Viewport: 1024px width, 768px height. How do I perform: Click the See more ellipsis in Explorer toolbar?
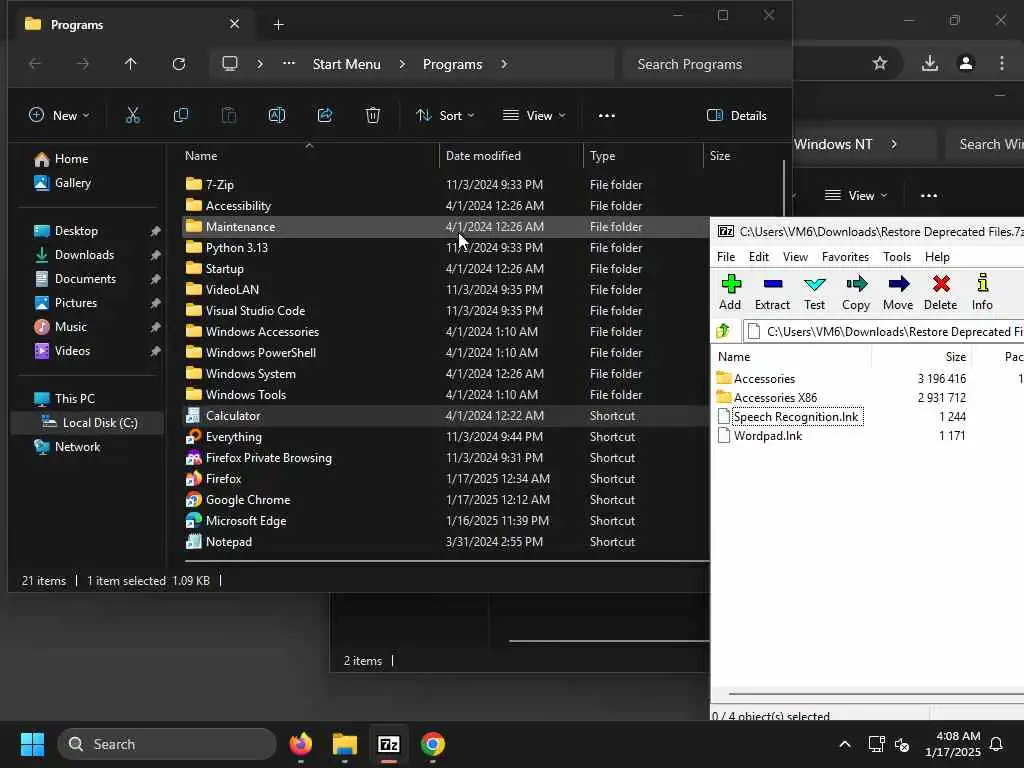[x=607, y=116]
